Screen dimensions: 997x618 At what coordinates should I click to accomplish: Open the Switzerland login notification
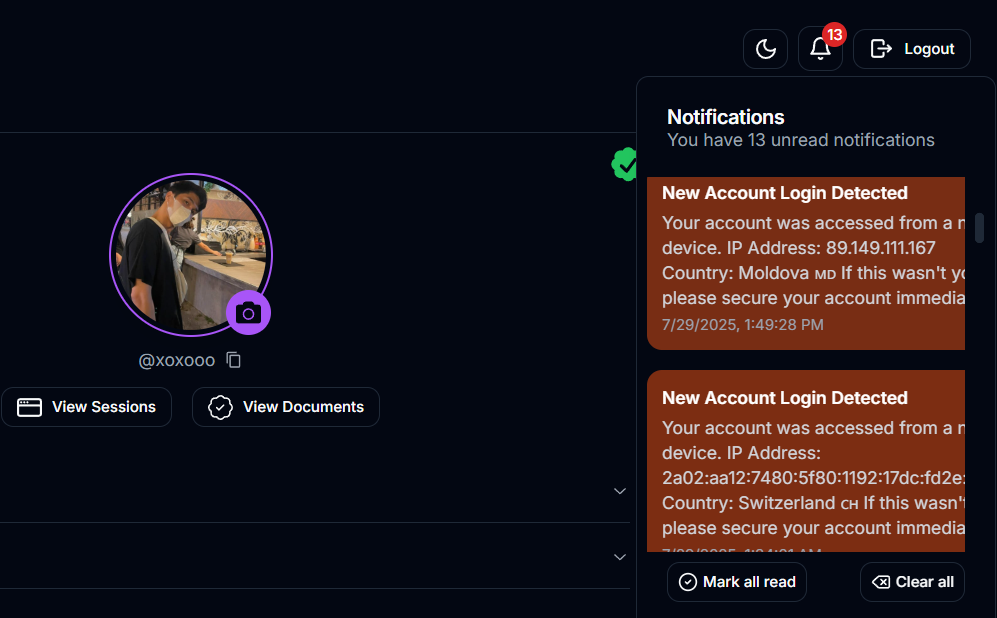(x=805, y=460)
